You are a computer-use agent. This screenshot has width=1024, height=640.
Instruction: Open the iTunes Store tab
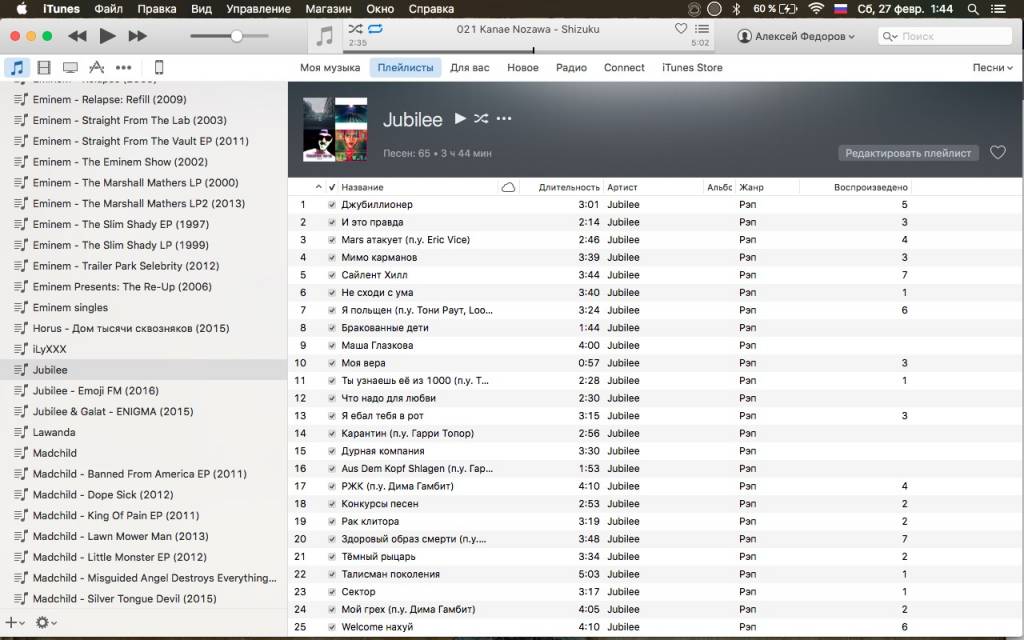coord(692,67)
